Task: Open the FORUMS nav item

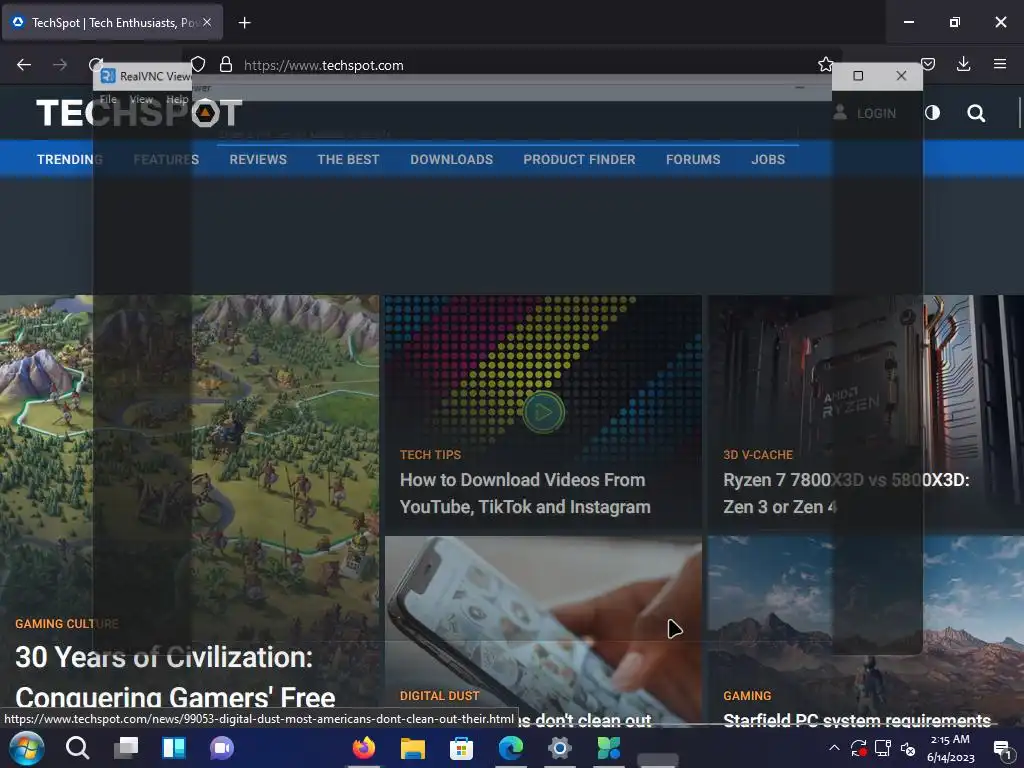Action: (x=693, y=159)
